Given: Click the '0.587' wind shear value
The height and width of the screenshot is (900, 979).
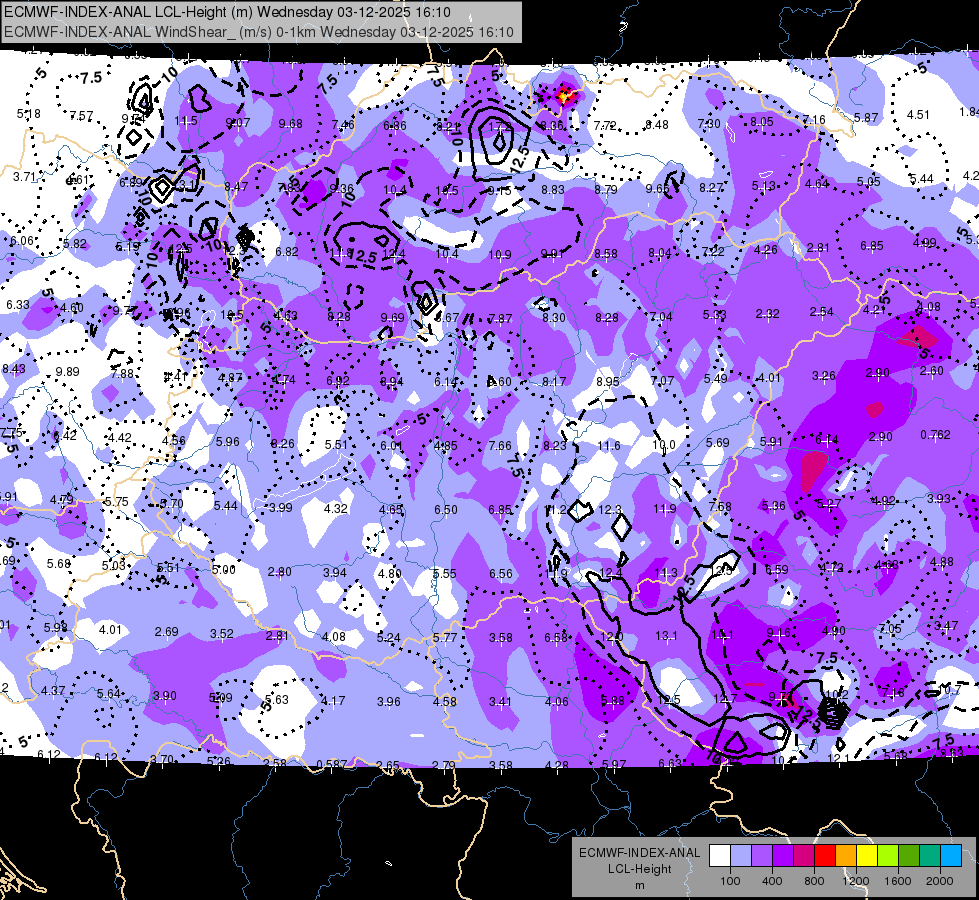Looking at the screenshot, I should pos(332,764).
